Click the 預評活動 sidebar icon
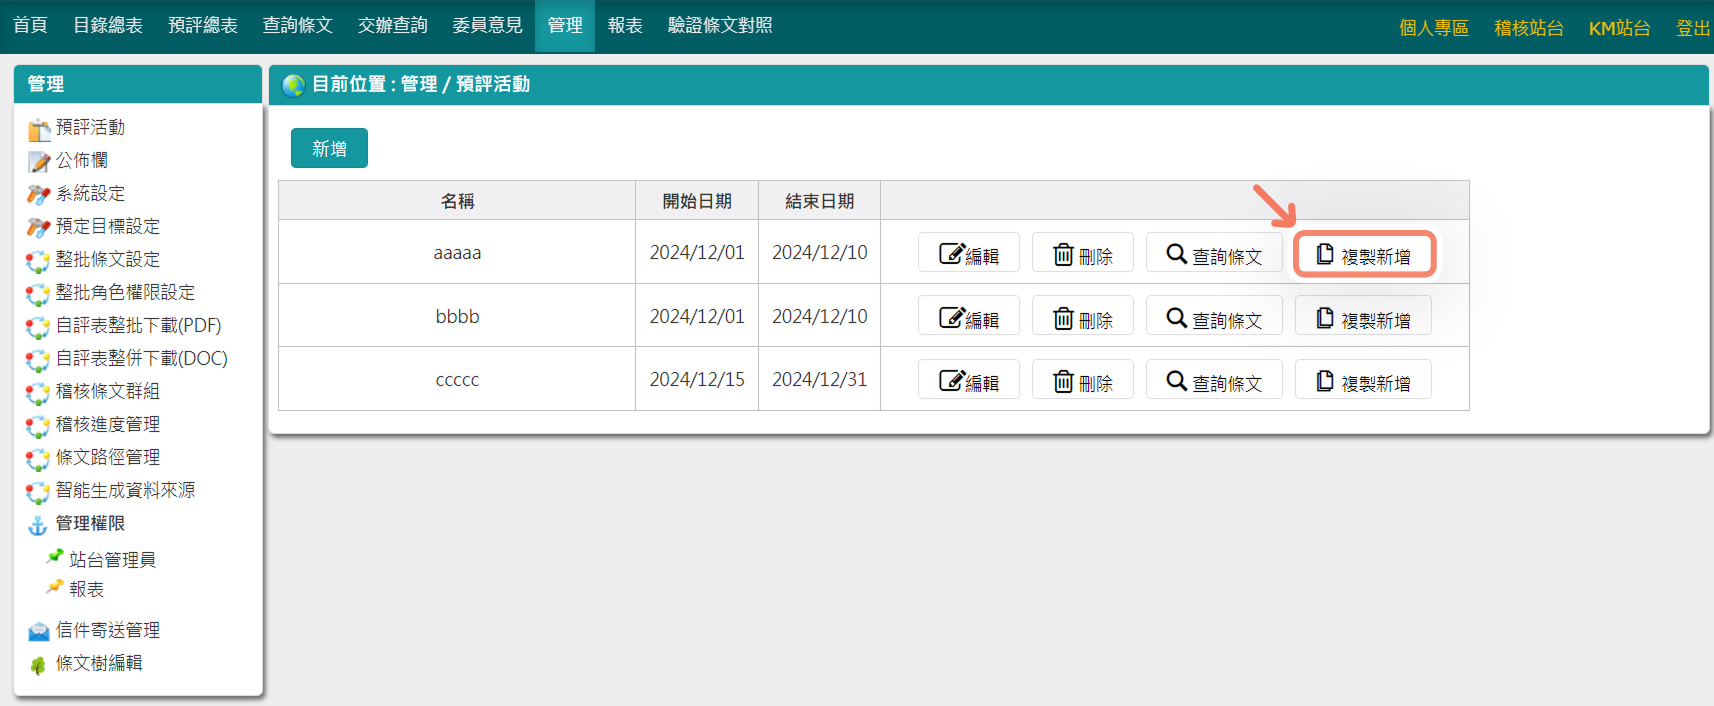 click(x=38, y=129)
